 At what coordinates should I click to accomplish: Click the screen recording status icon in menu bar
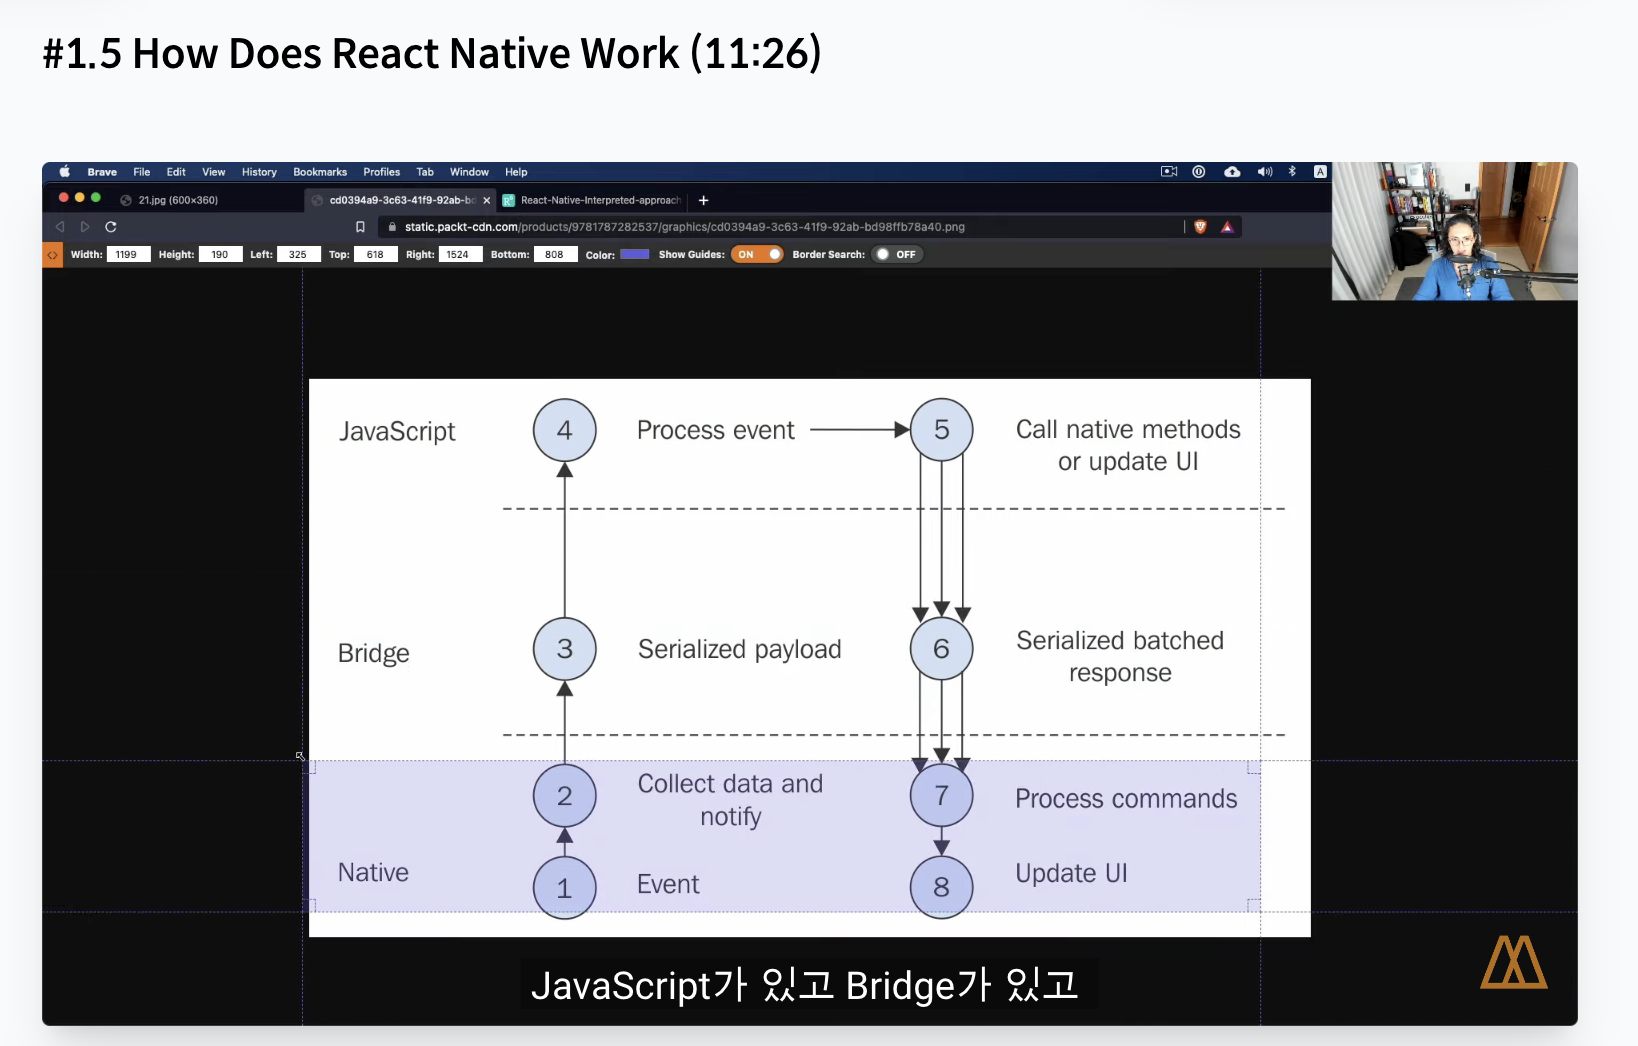[x=1169, y=172]
